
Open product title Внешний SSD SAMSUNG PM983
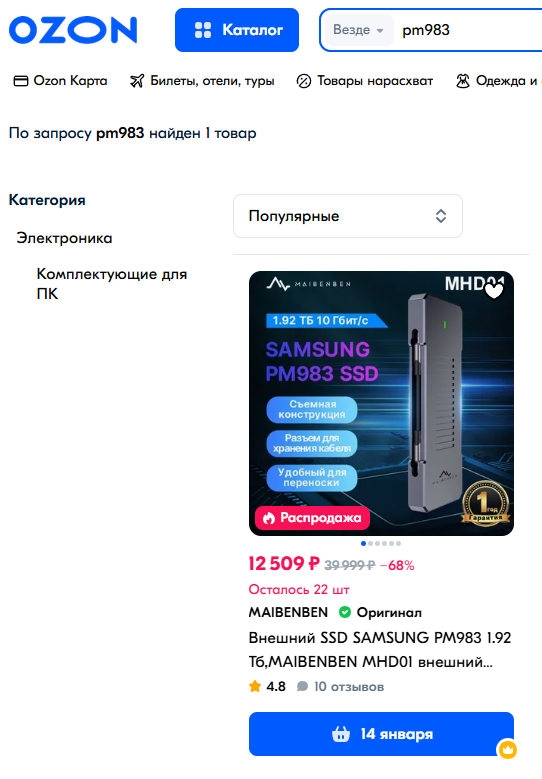point(380,650)
